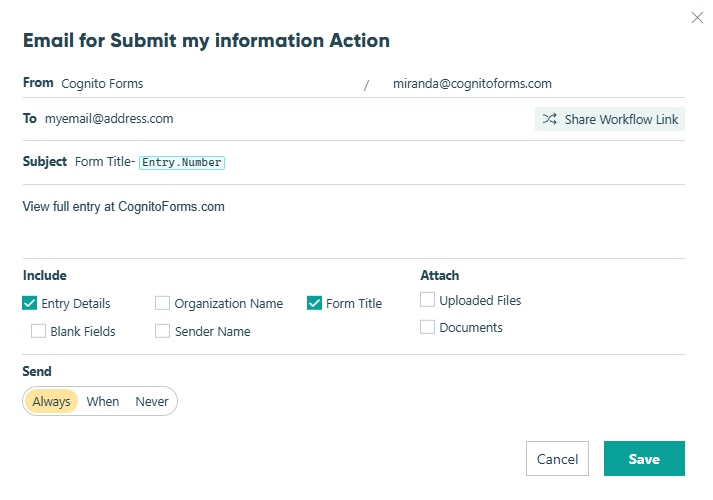Click the dialog title Email for Submit my information Action
713x500 pixels.
206,40
